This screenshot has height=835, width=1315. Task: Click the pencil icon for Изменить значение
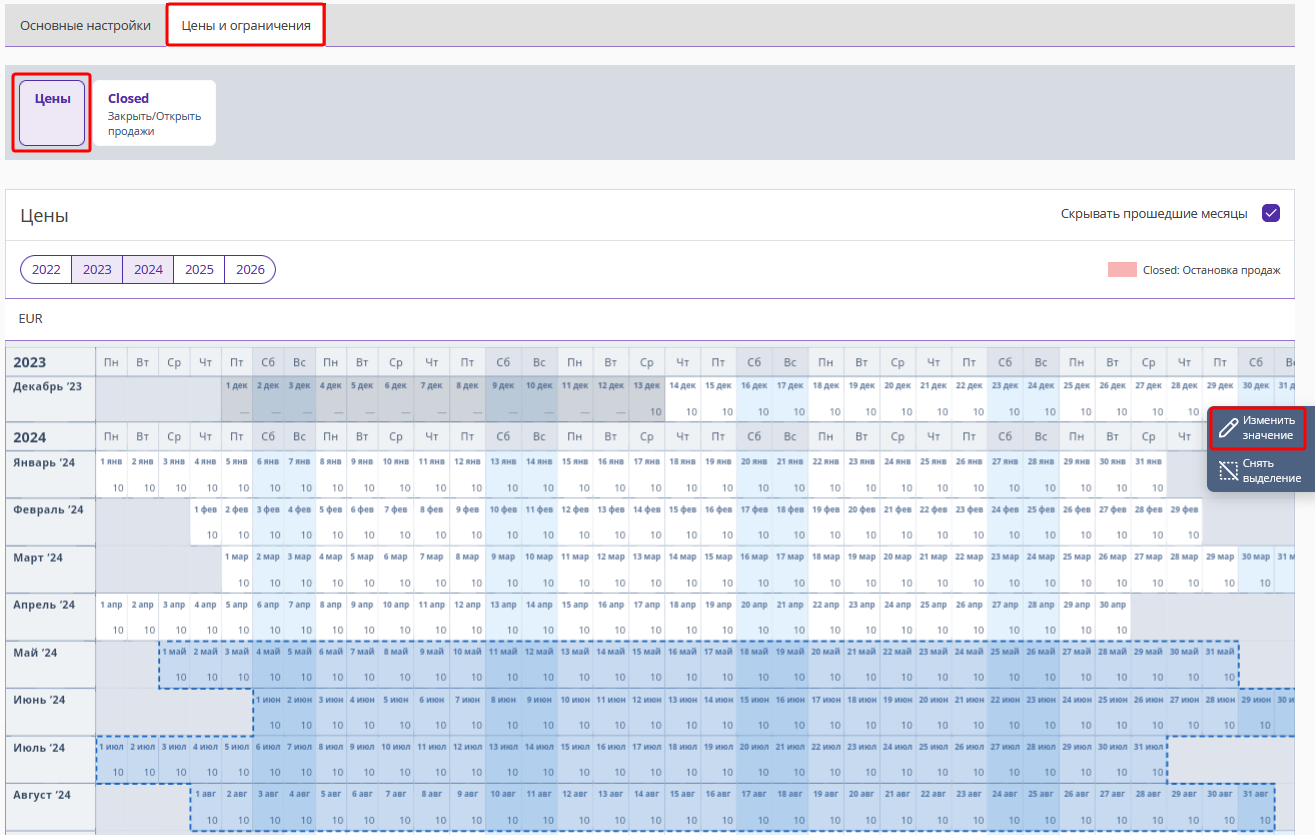[x=1229, y=428]
